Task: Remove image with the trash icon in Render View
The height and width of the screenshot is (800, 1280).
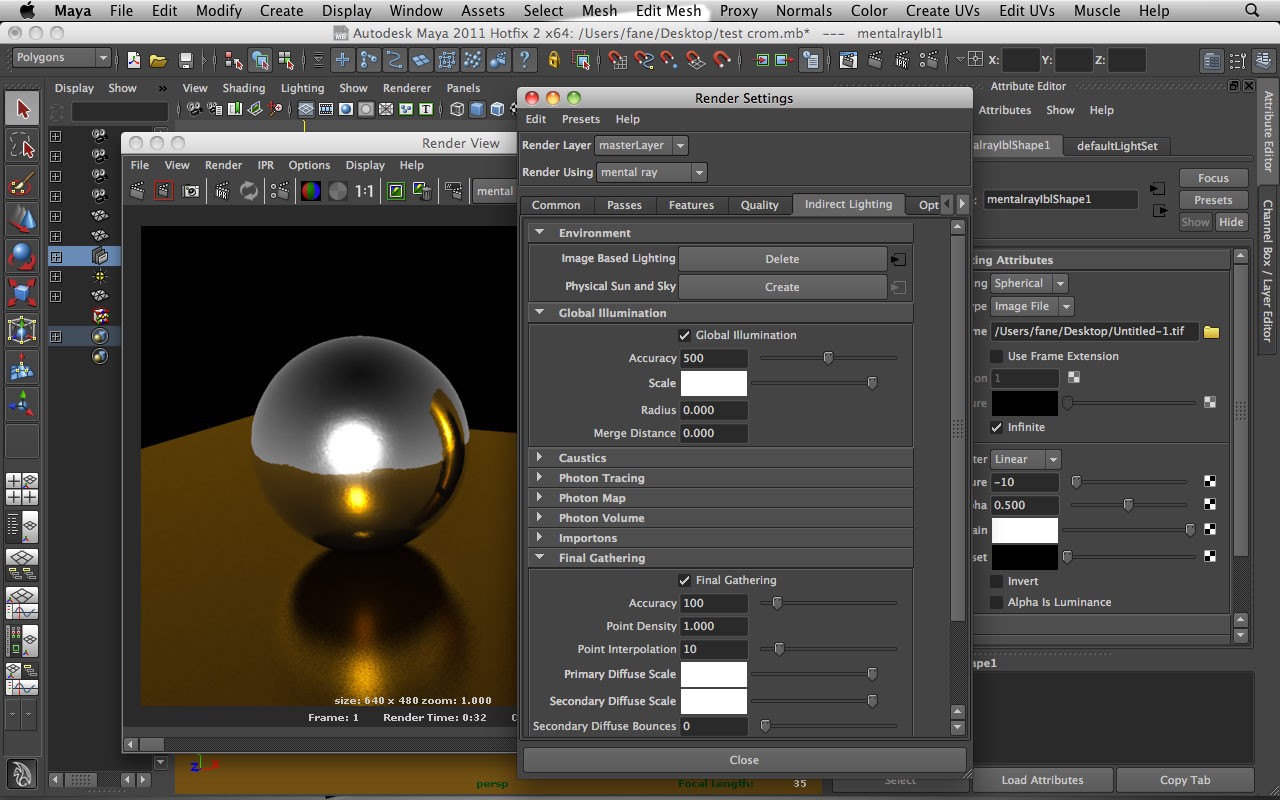Action: coord(422,191)
